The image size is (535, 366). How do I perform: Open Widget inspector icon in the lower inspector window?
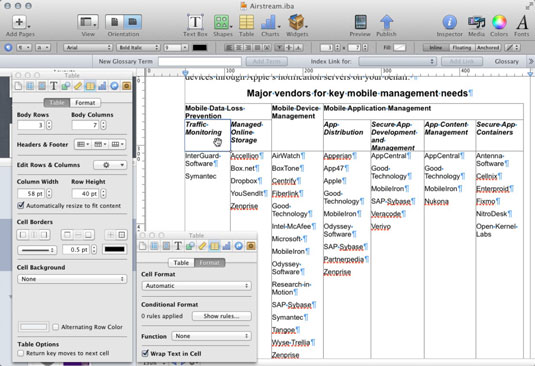pos(251,246)
